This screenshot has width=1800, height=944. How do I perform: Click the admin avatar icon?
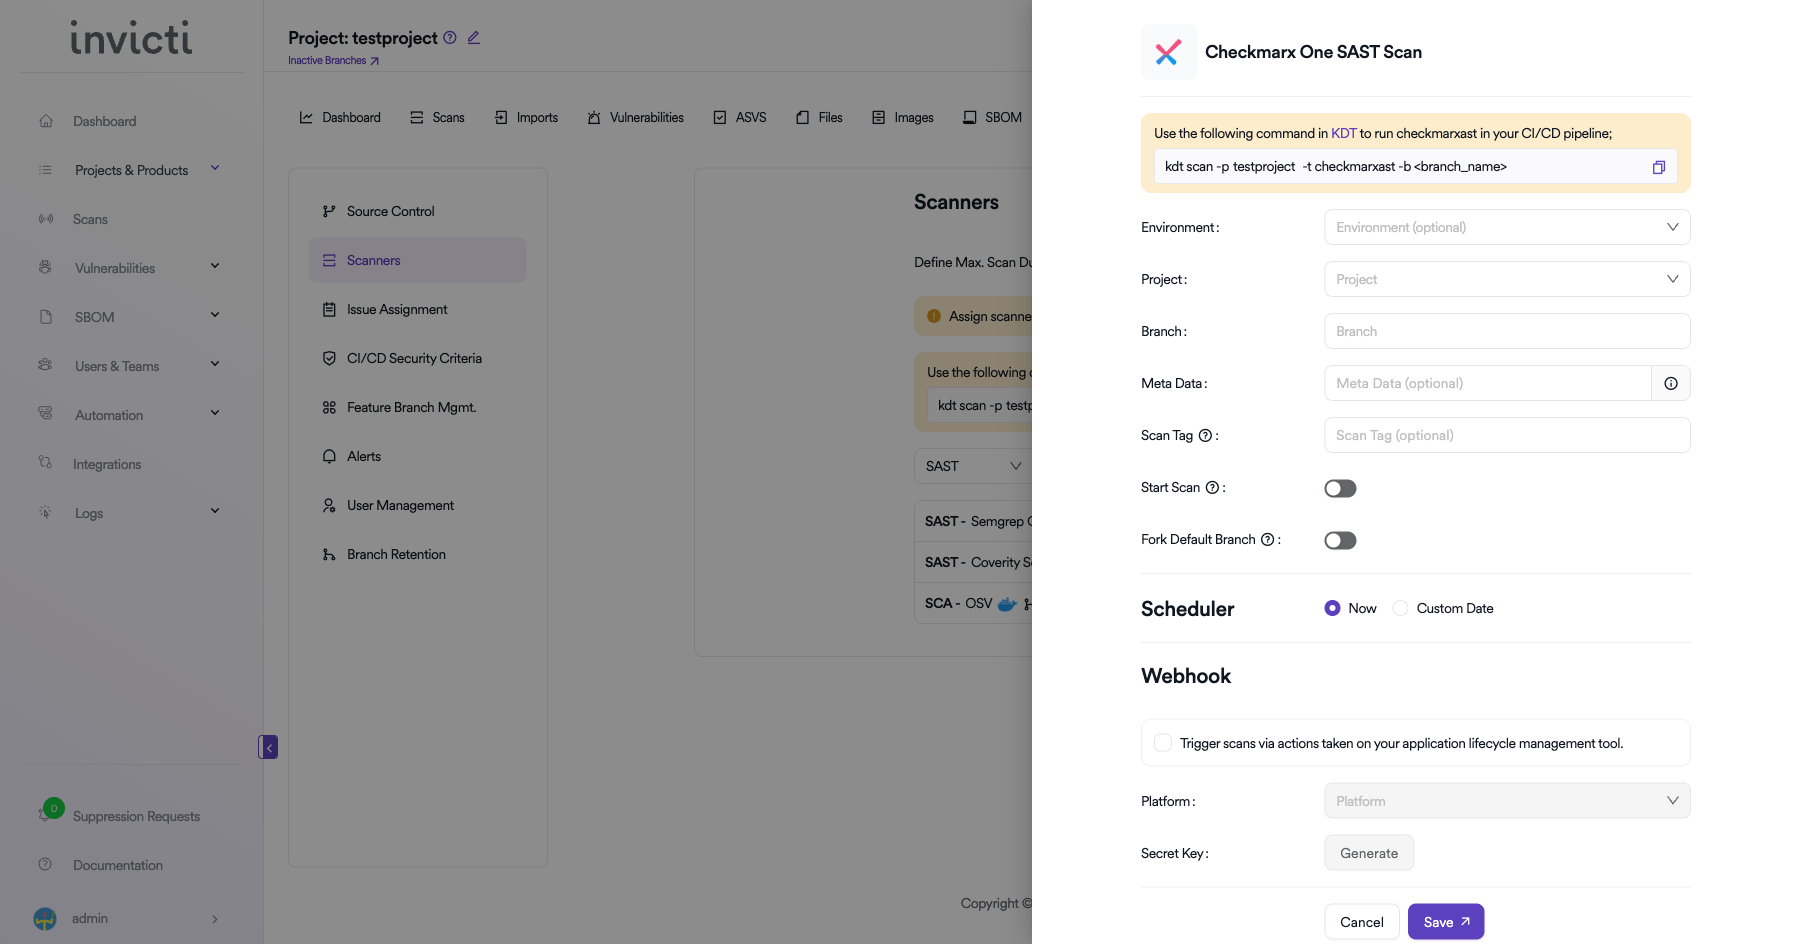[x=45, y=918]
